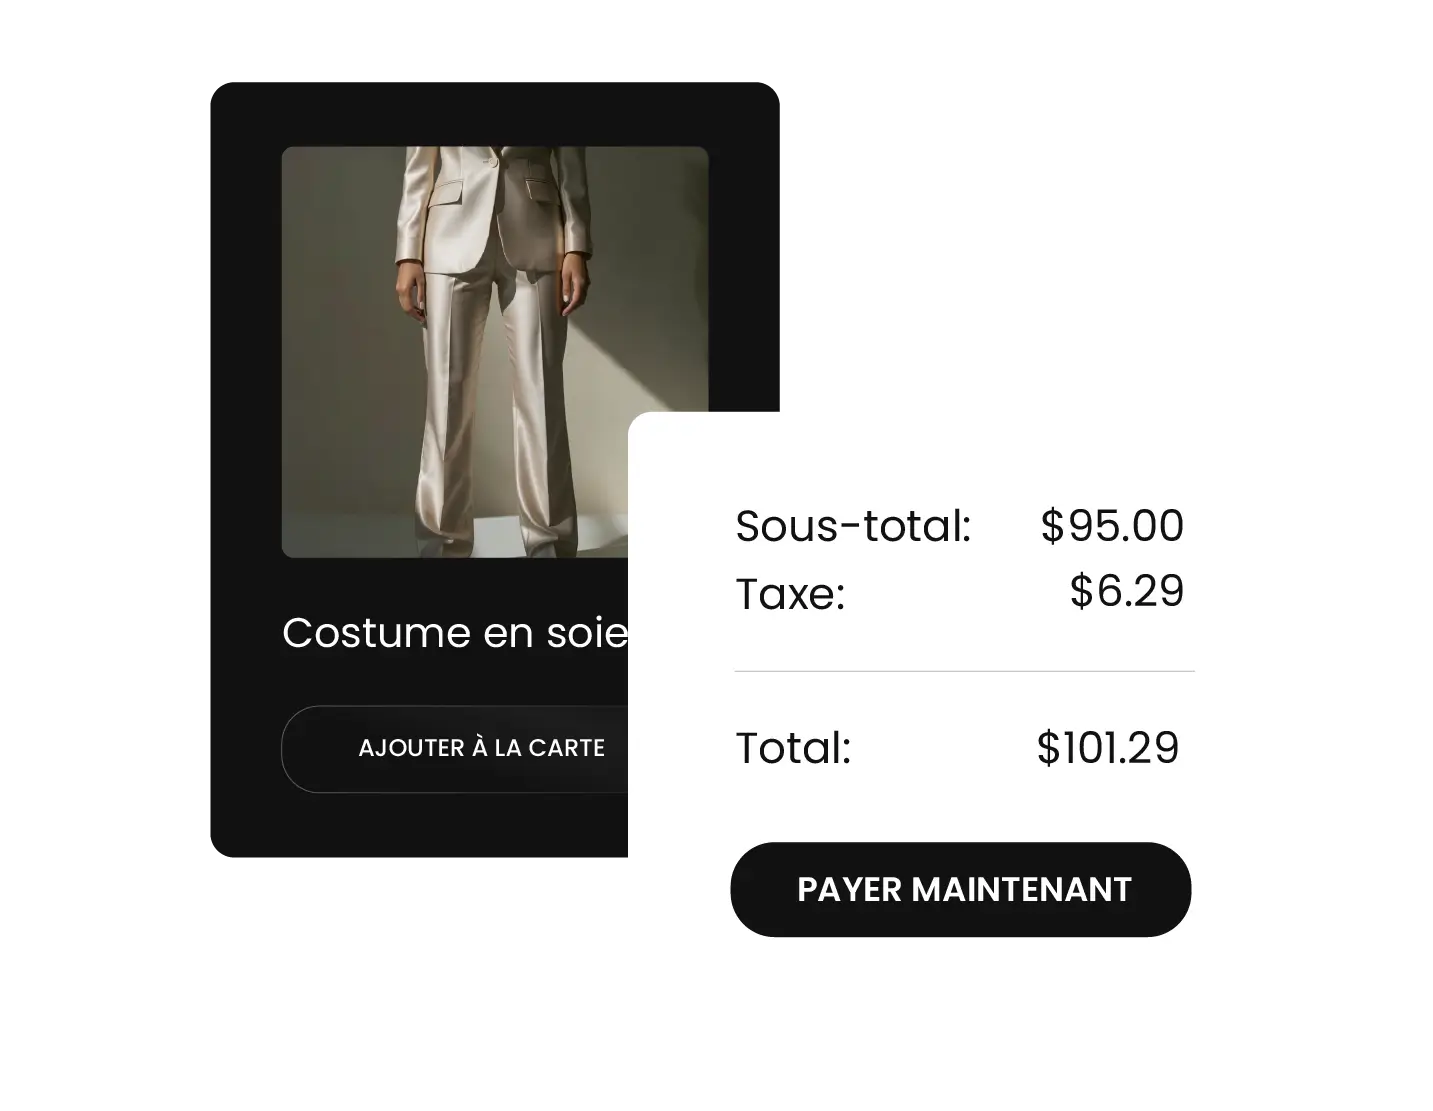This screenshot has width=1433, height=1111.
Task: Select the $95.00 subtotal amount
Action: 1112,526
